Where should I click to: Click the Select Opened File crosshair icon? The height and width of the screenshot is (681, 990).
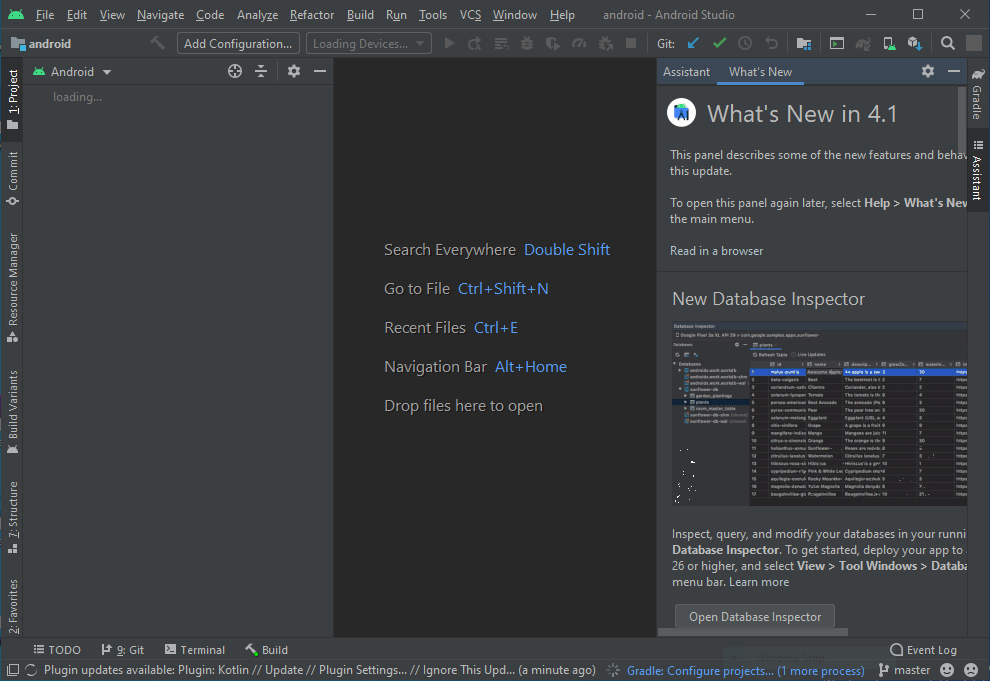click(x=235, y=71)
